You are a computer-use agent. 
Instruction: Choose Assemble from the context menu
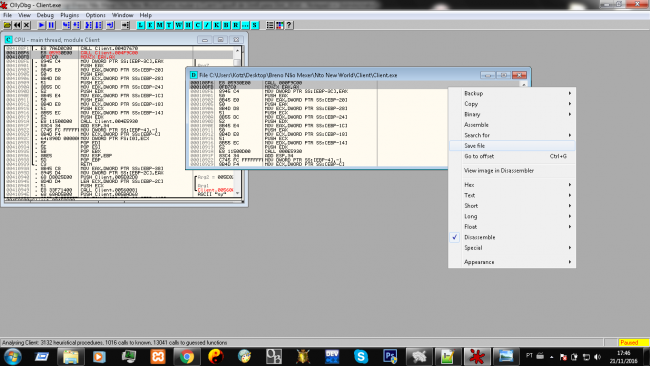click(x=512, y=125)
